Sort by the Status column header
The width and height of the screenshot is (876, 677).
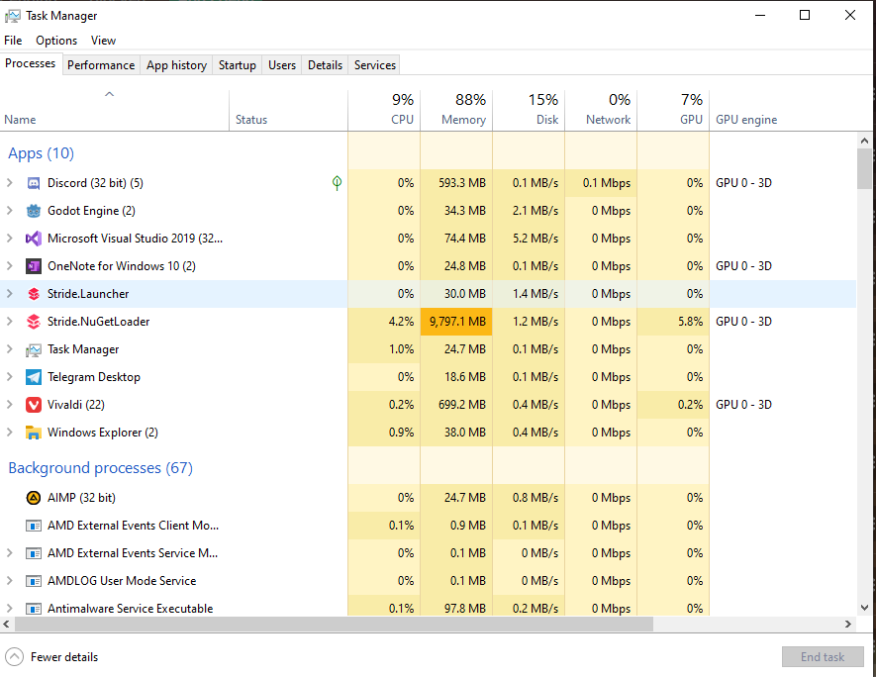pyautogui.click(x=288, y=111)
